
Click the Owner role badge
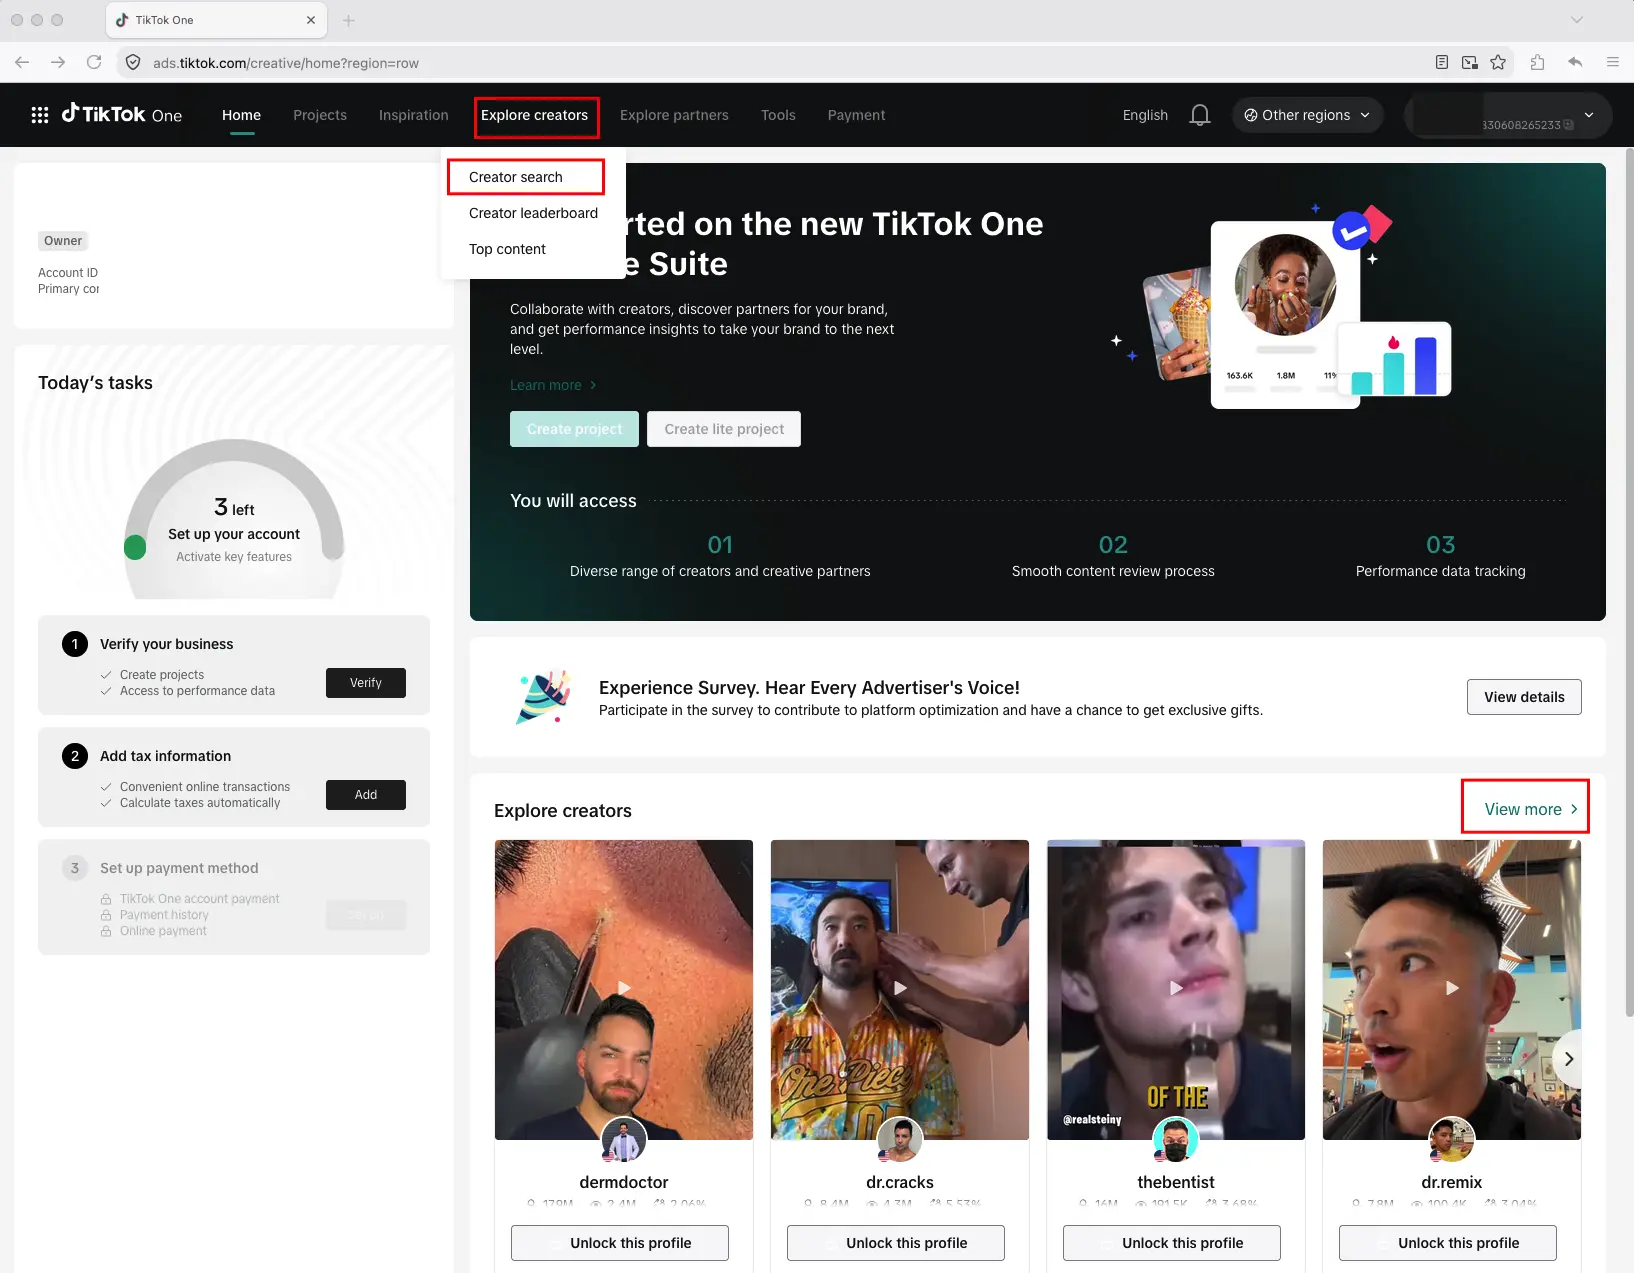pyautogui.click(x=63, y=241)
